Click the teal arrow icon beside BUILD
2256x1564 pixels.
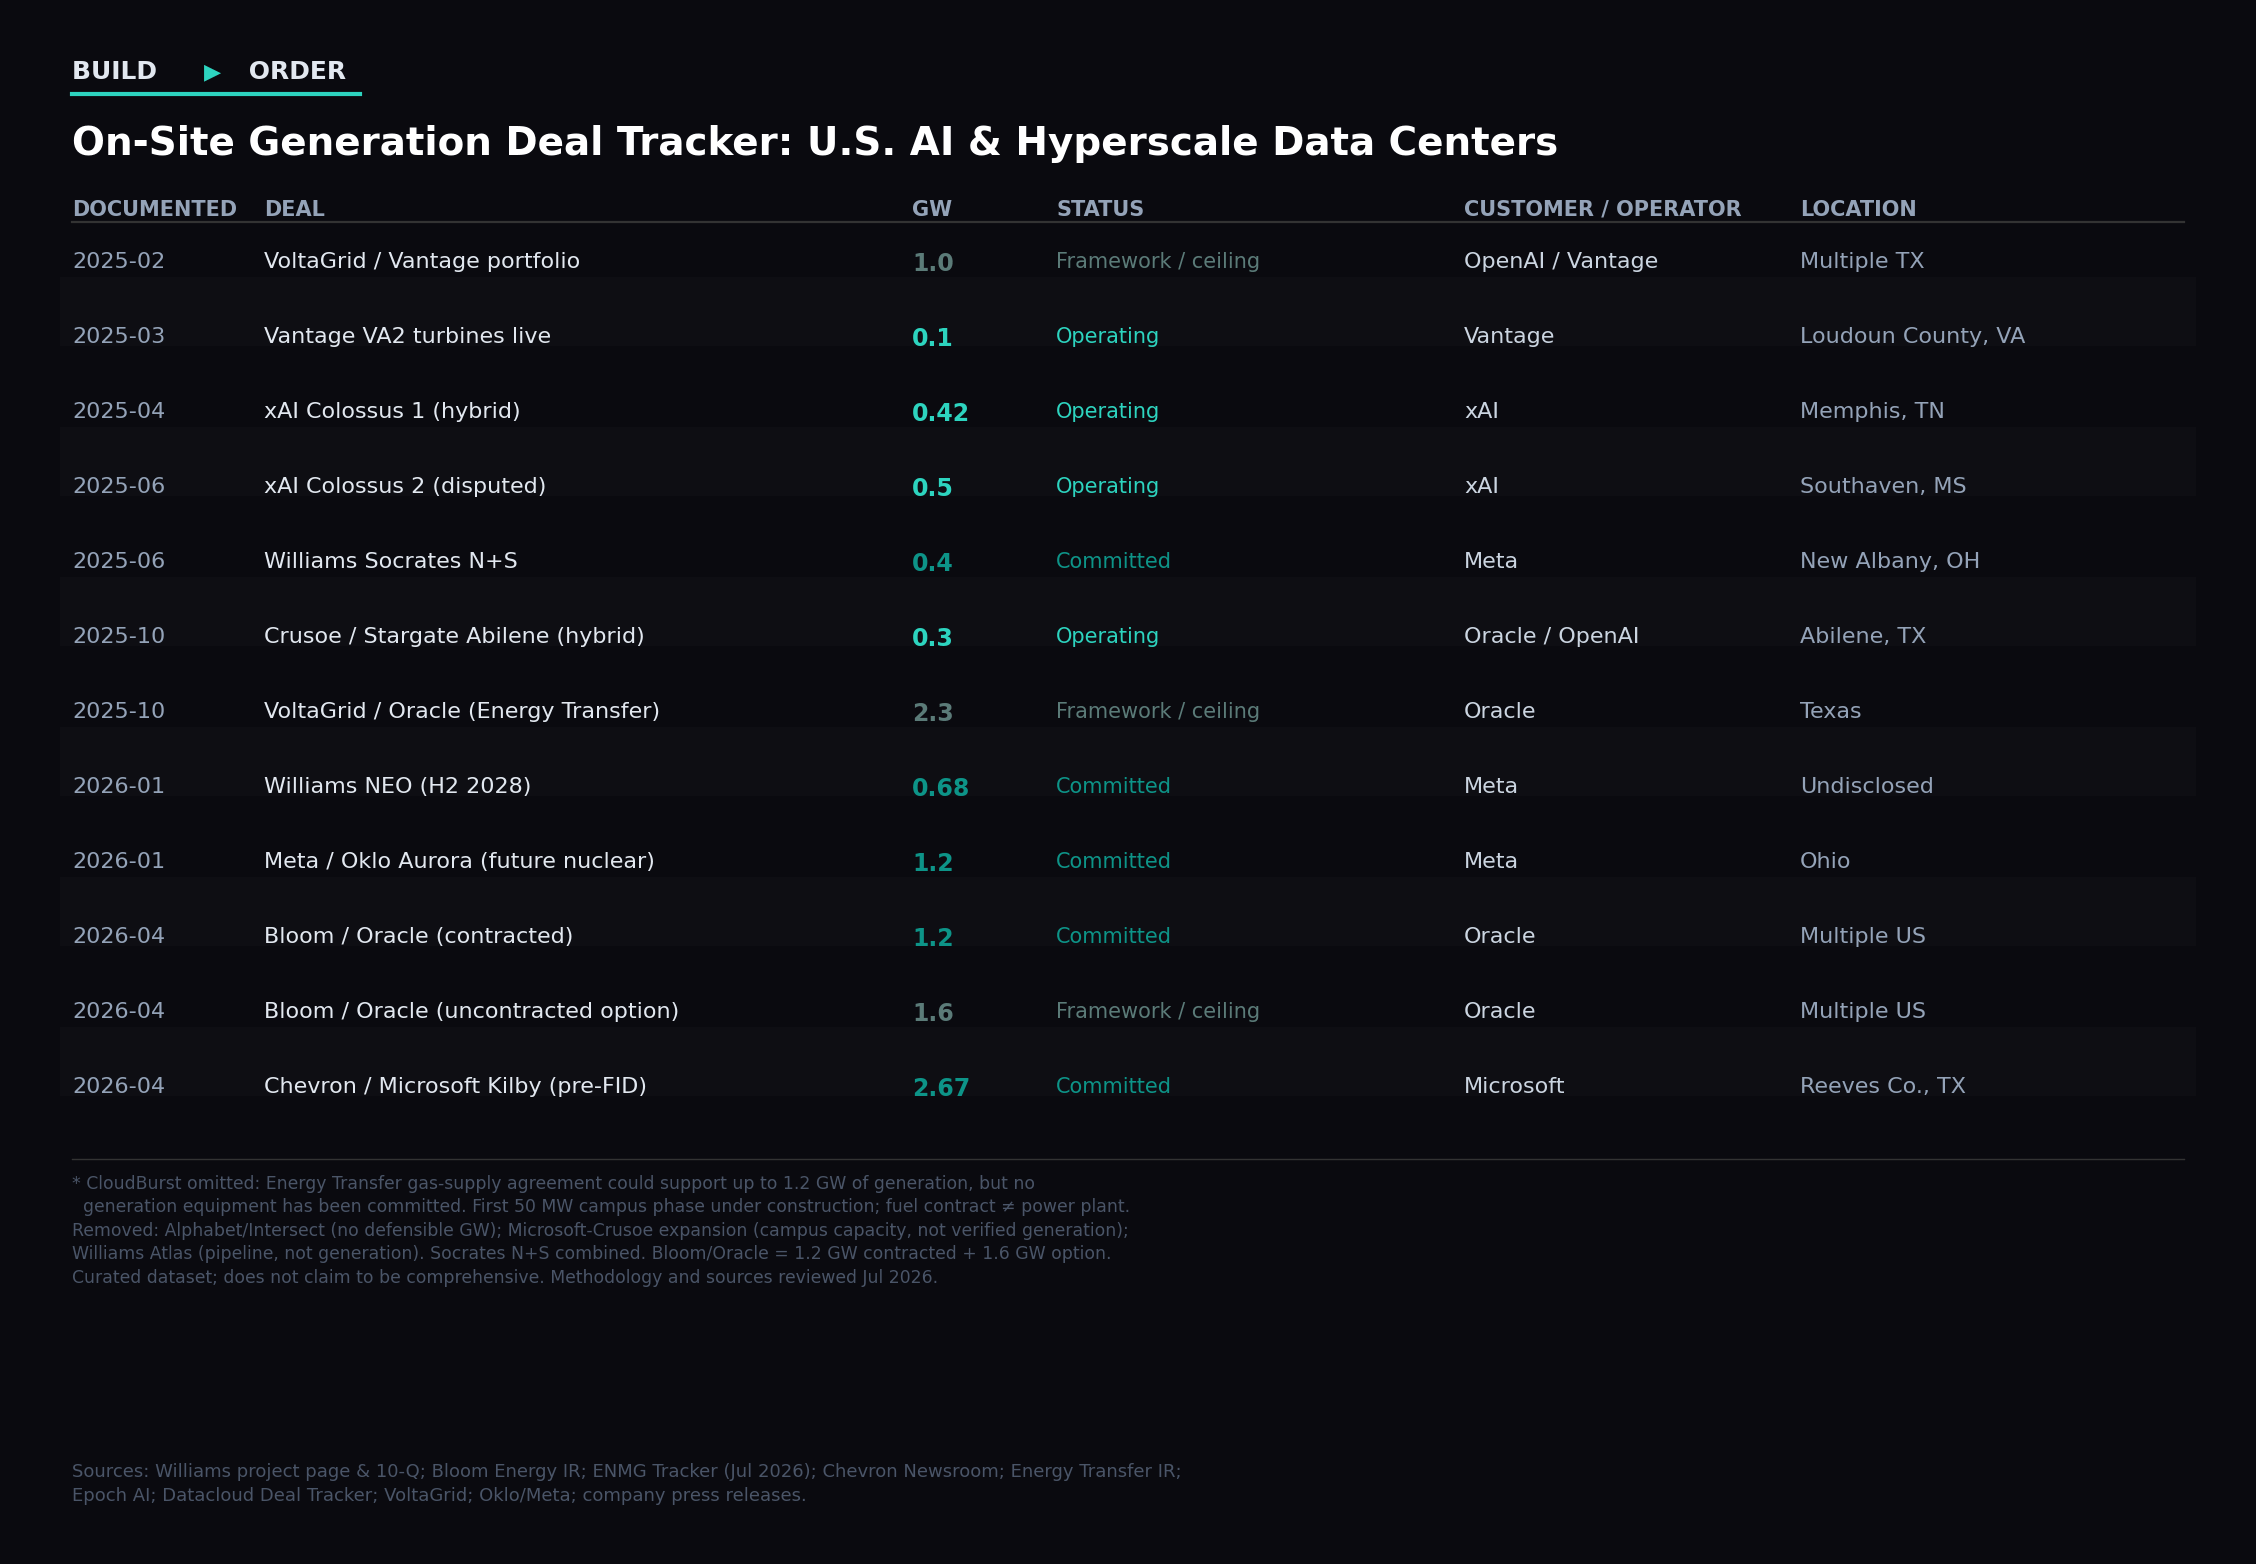(212, 72)
